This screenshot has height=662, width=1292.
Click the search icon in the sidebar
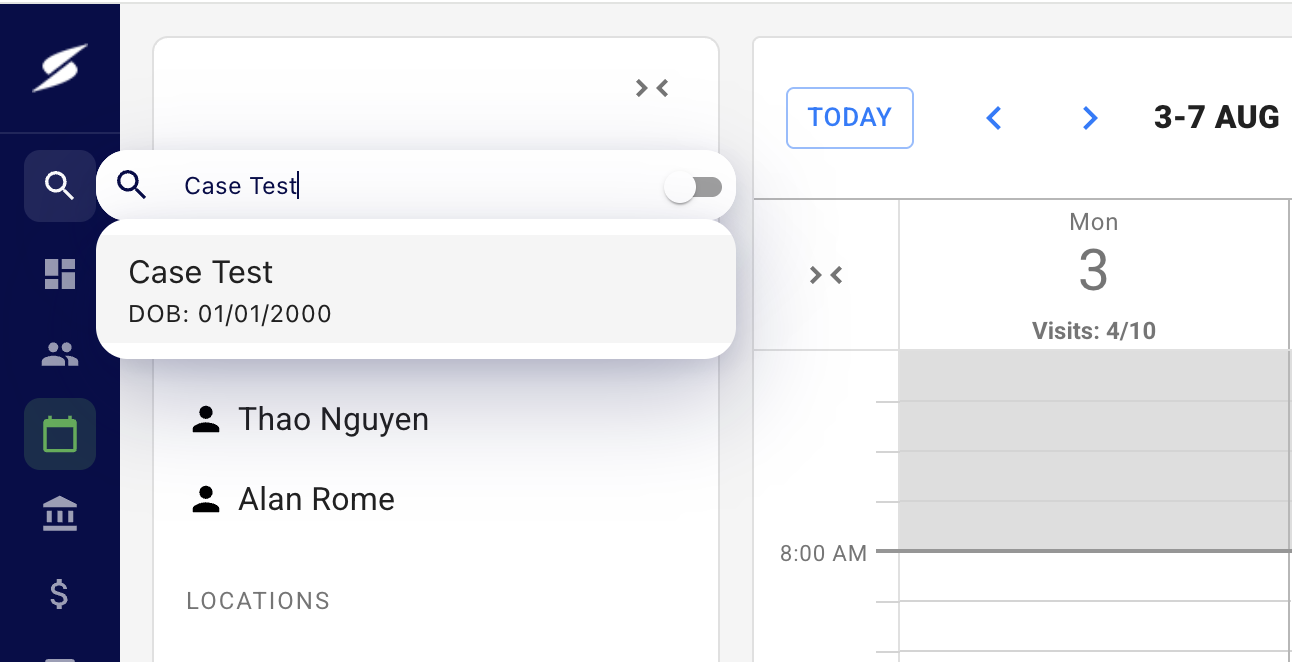coord(60,186)
